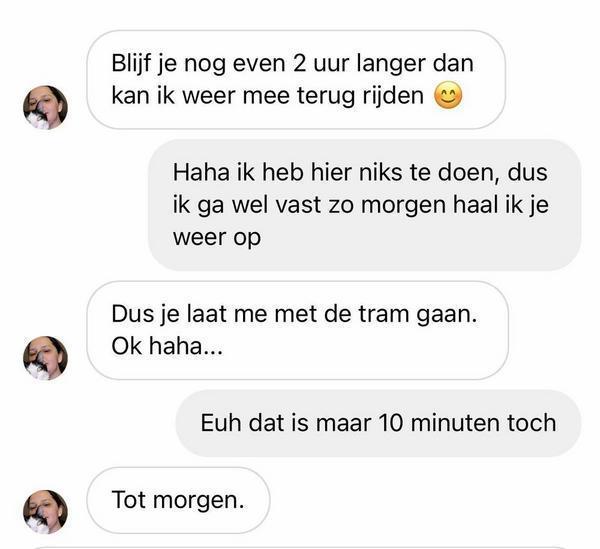Click the smiling emoji in the first message

click(448, 96)
